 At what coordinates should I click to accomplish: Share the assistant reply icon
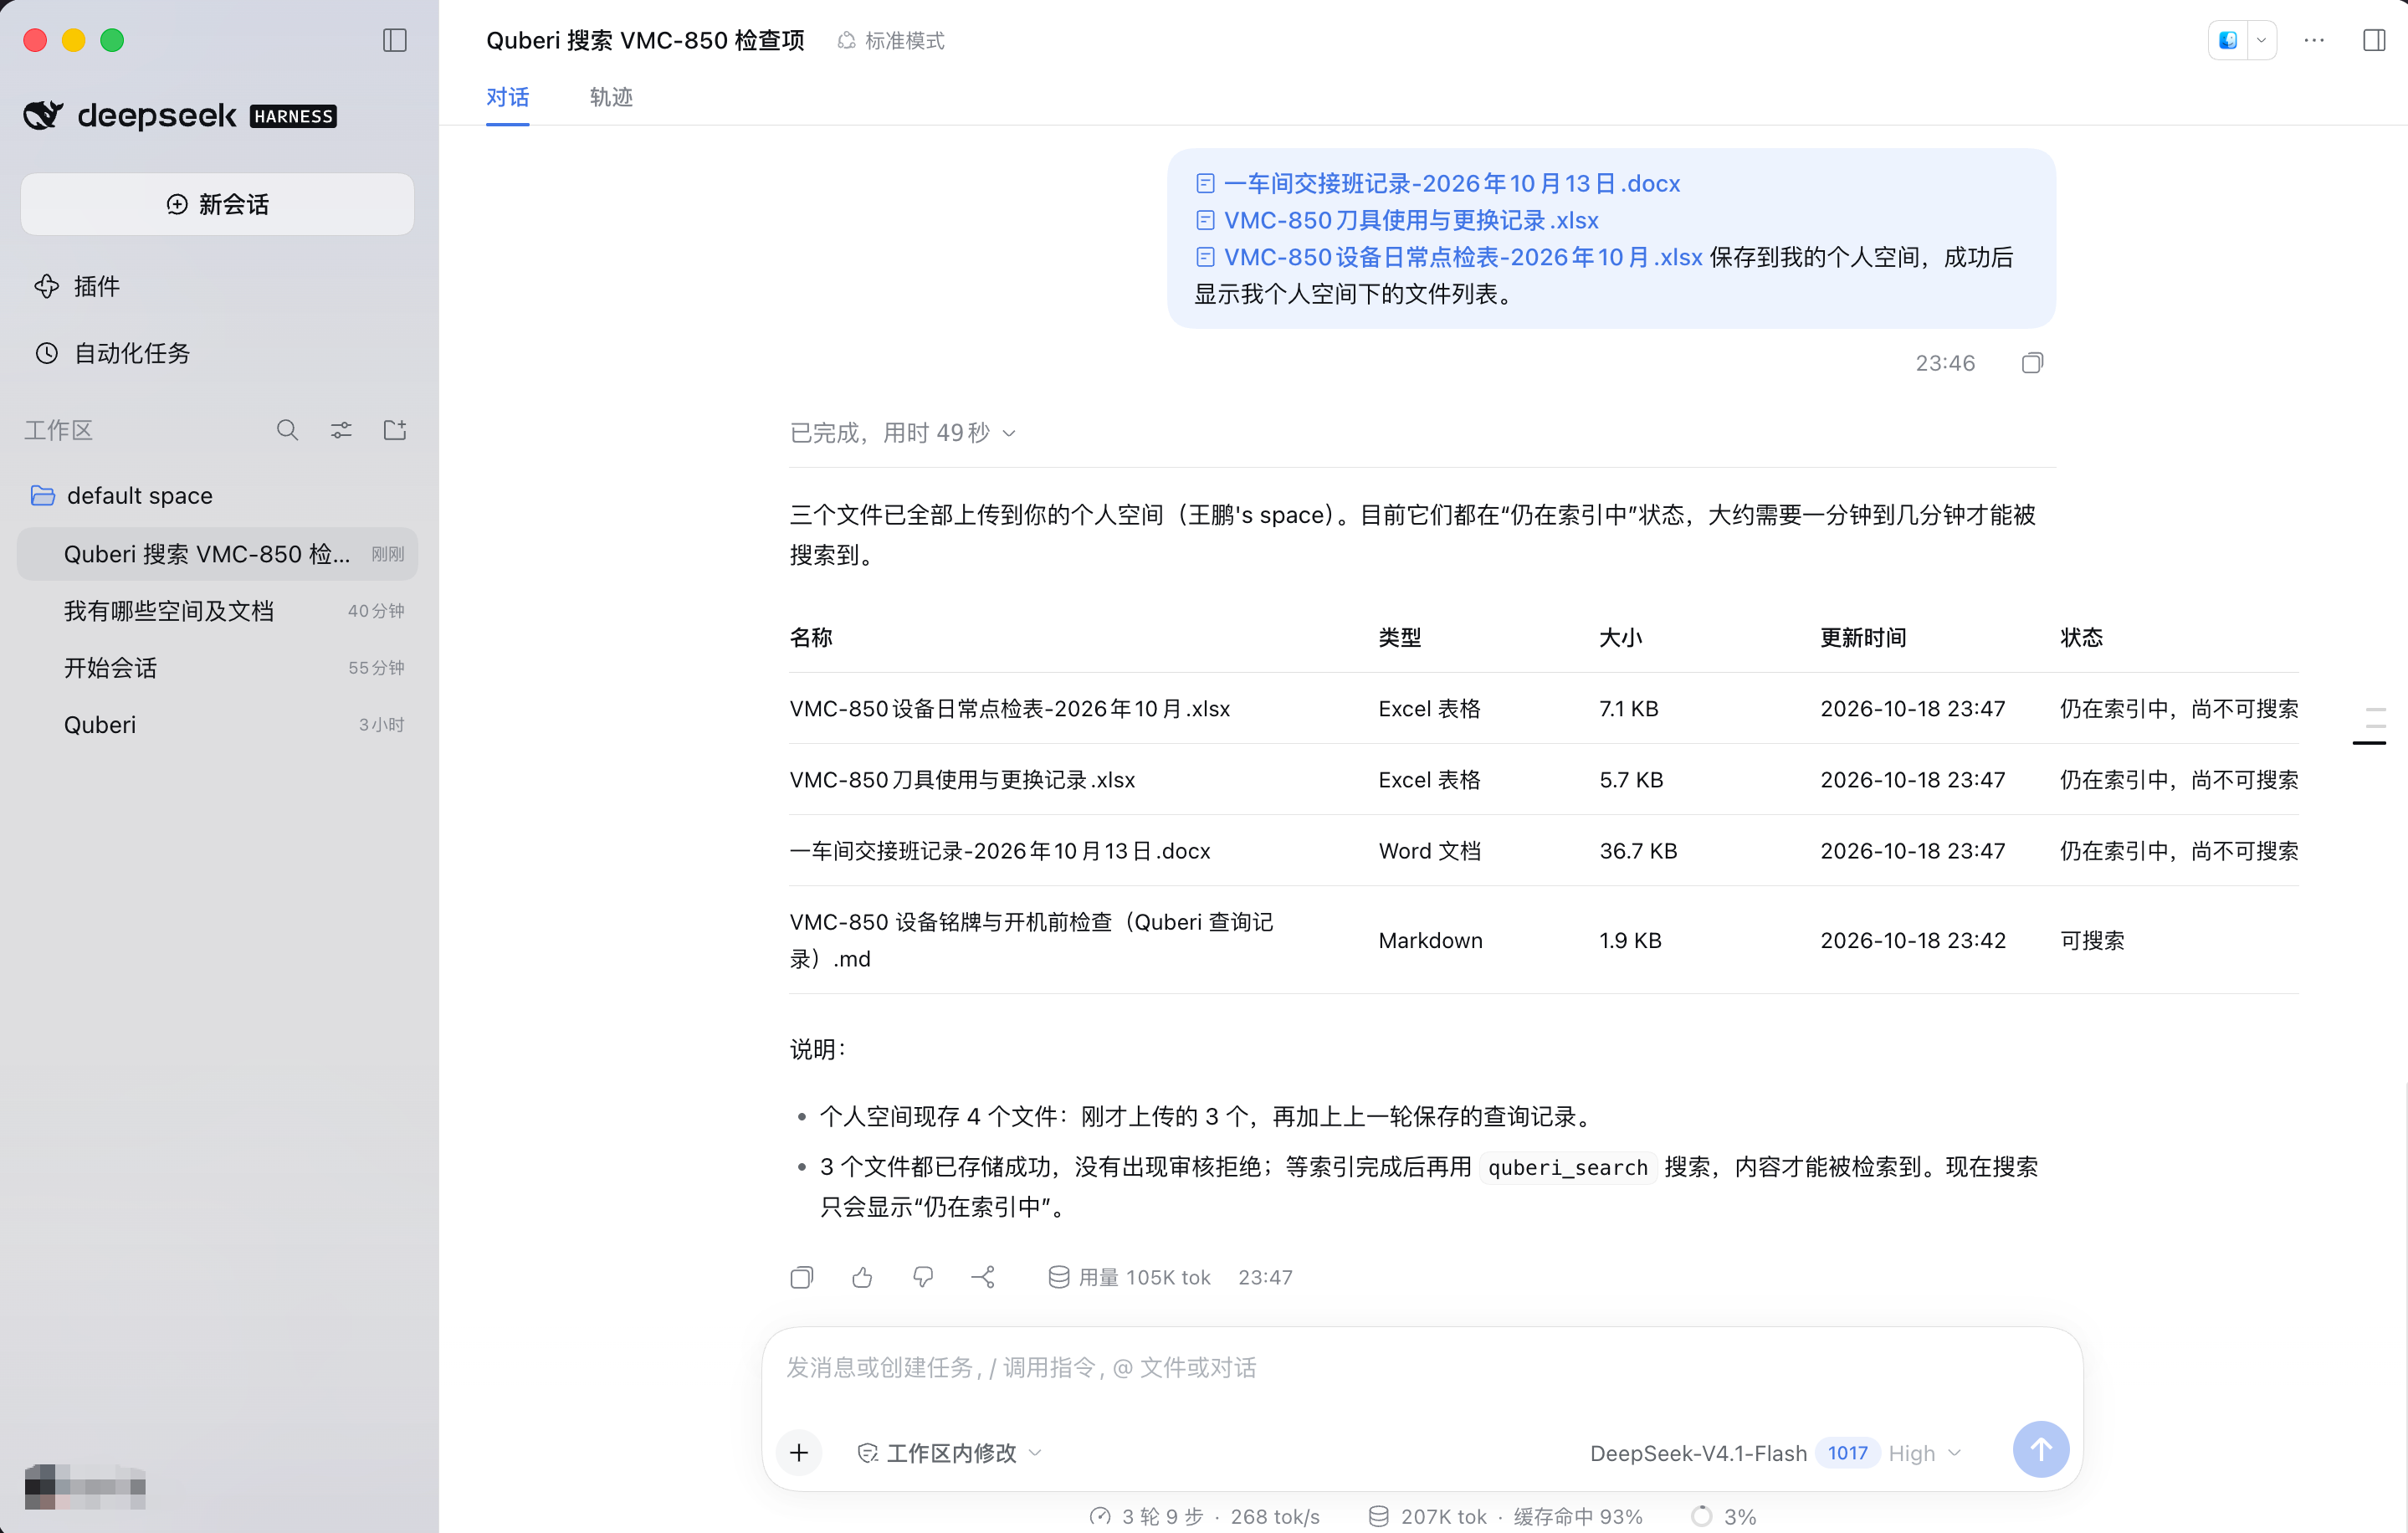tap(983, 1278)
